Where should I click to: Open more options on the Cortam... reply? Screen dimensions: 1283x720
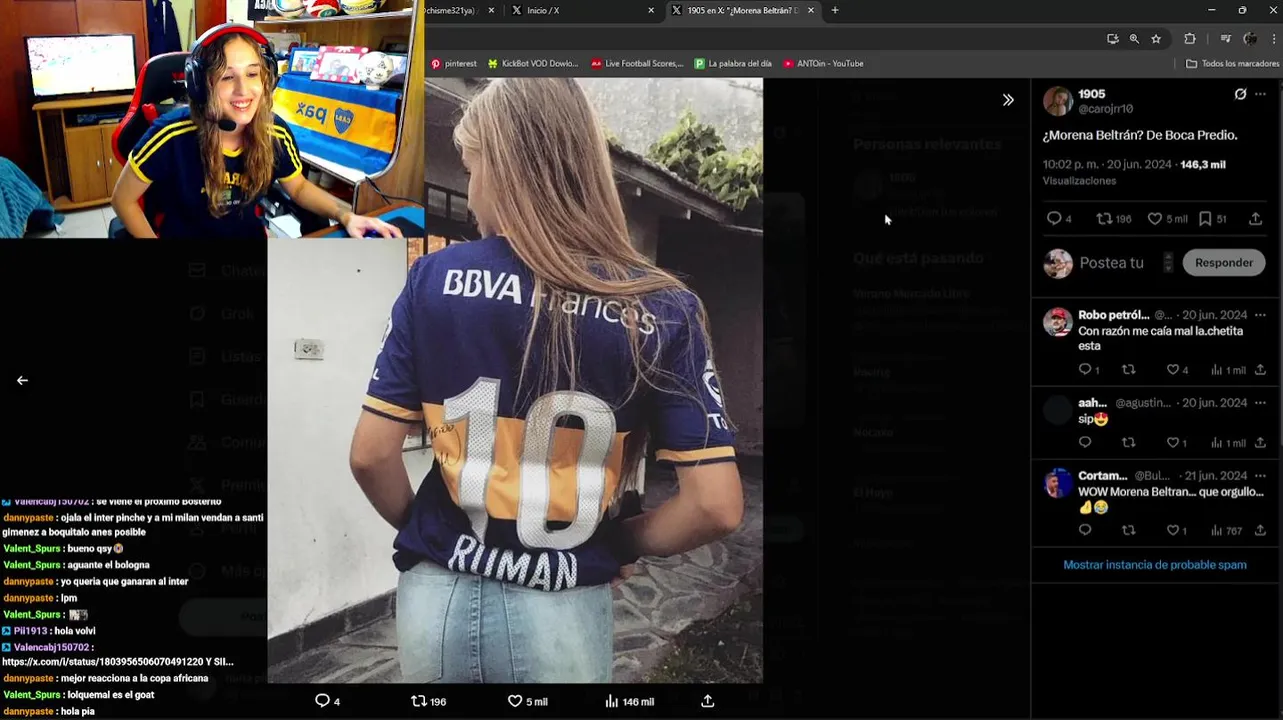point(1260,476)
